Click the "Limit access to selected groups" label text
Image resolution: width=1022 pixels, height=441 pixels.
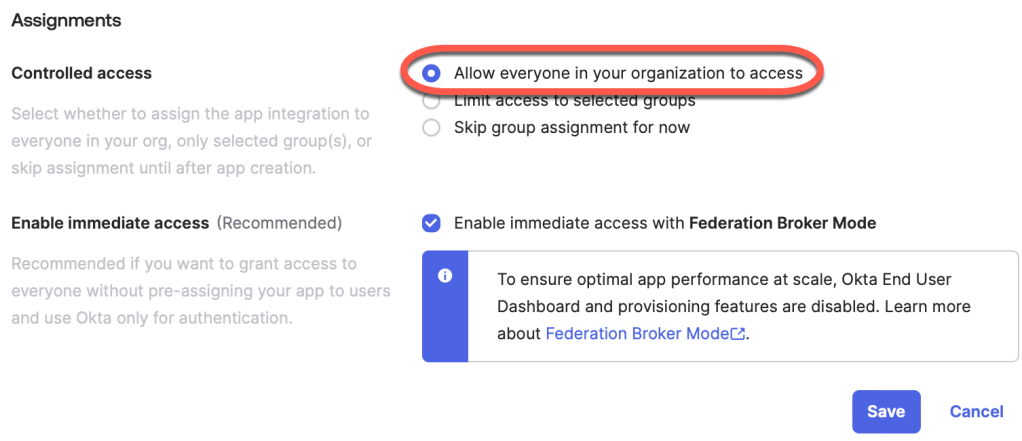click(574, 101)
